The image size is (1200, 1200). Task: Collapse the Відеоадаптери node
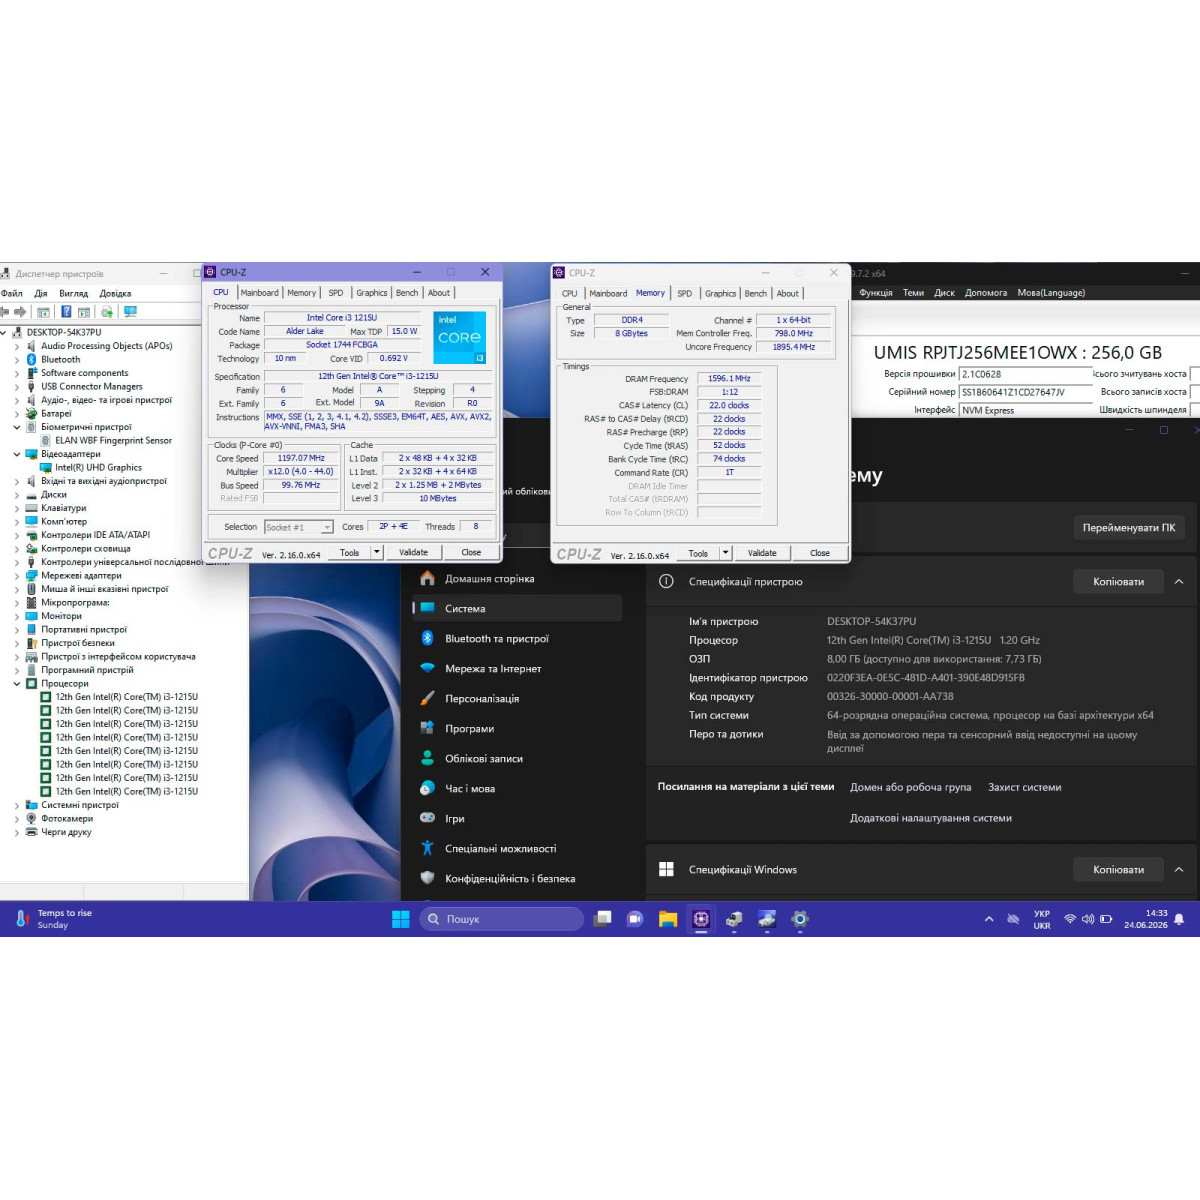(x=17, y=454)
